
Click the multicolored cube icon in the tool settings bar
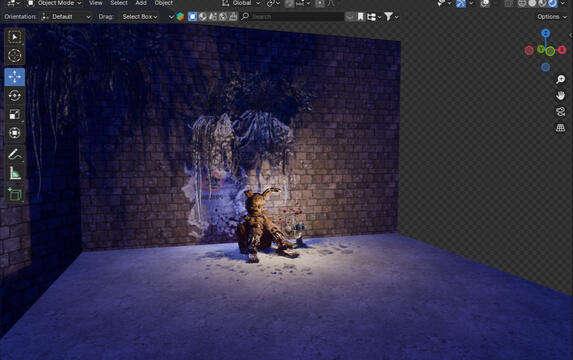pos(180,16)
